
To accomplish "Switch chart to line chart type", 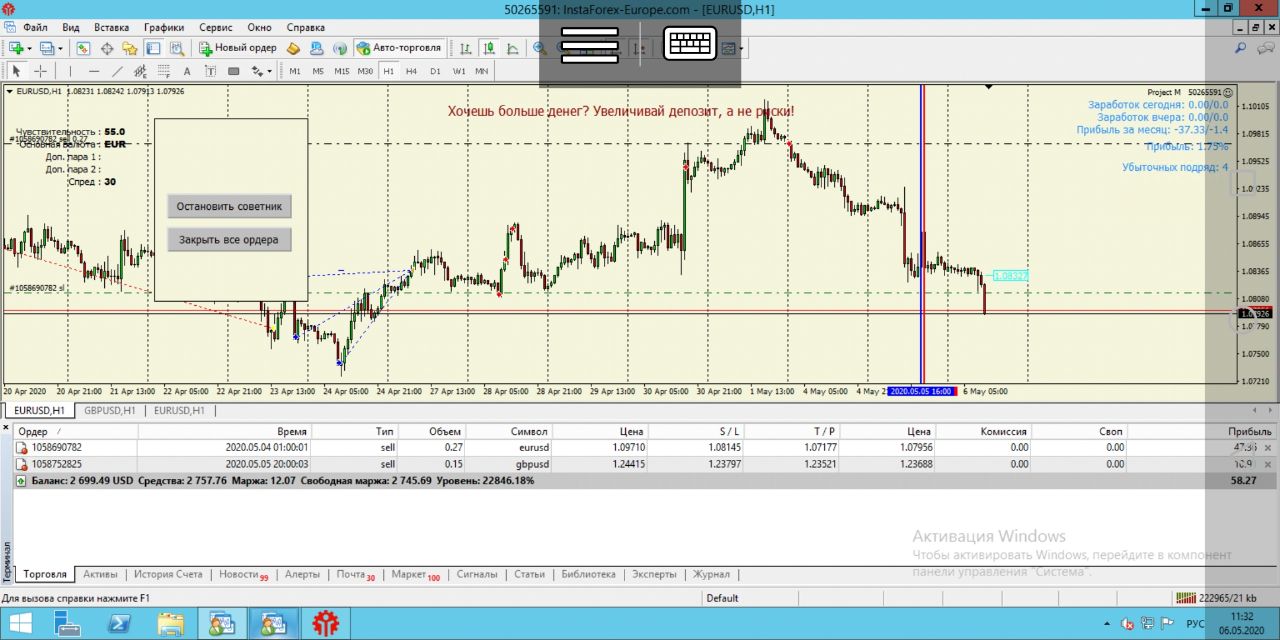I will 512,48.
